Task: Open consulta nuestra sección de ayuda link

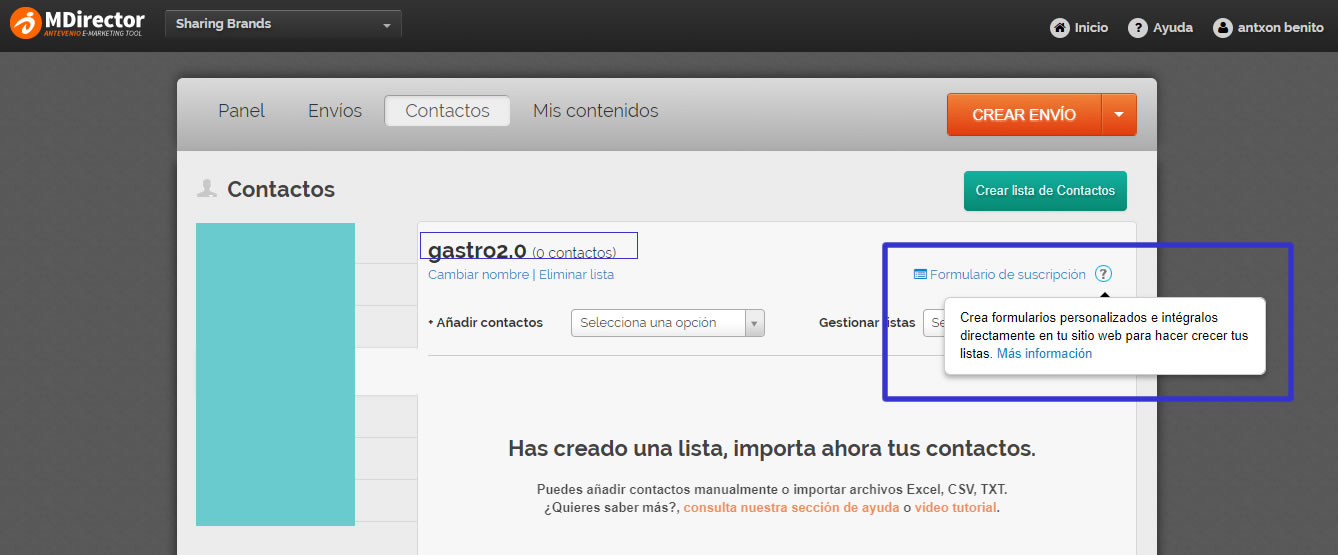Action: point(791,508)
